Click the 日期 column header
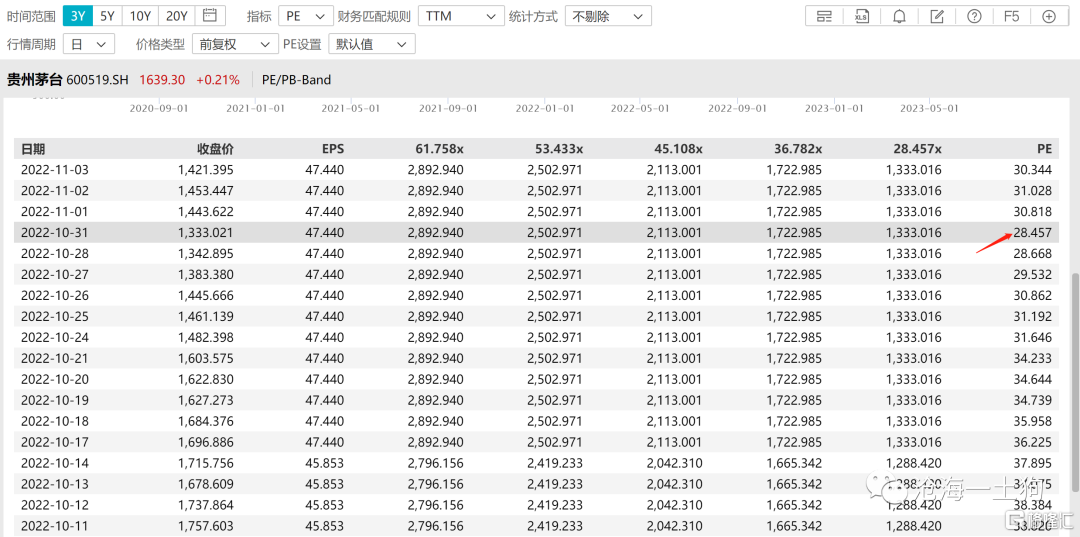Image resolution: width=1080 pixels, height=537 pixels. point(33,149)
